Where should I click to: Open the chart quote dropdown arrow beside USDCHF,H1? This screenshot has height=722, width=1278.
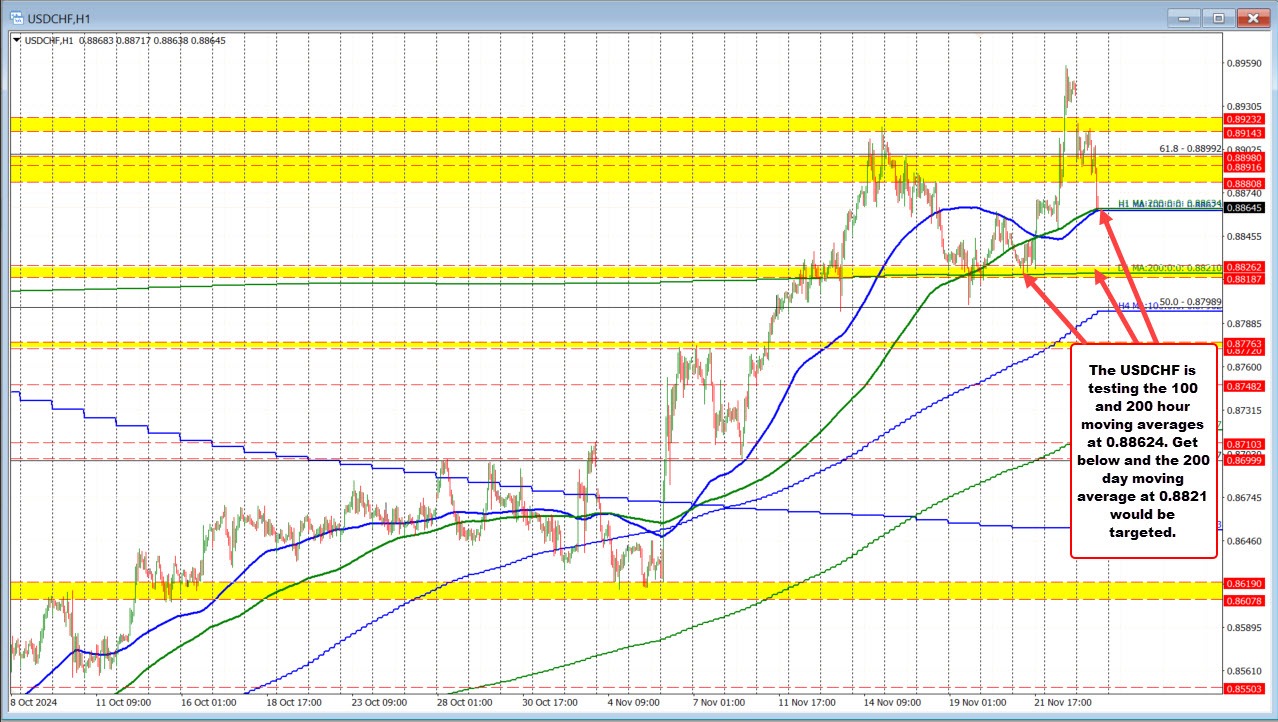click(18, 41)
